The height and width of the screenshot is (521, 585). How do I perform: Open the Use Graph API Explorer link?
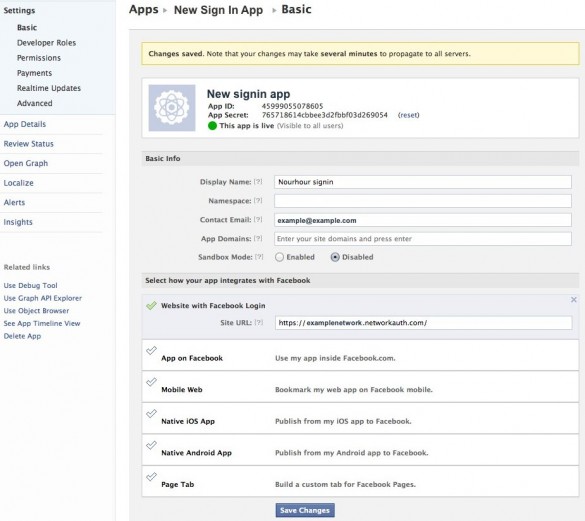point(43,298)
